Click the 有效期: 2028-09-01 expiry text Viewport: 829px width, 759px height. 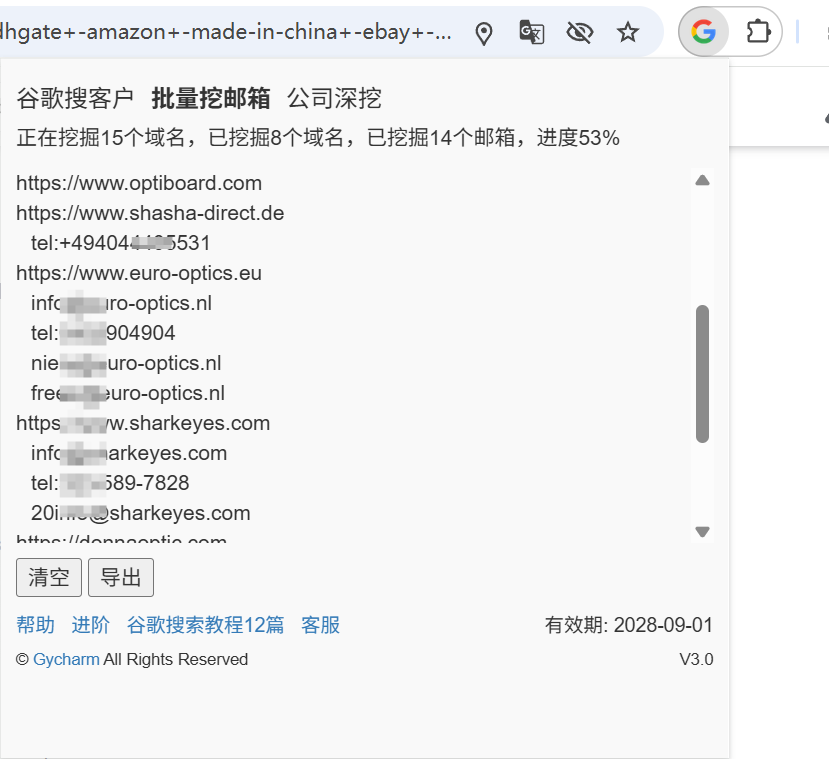click(629, 625)
